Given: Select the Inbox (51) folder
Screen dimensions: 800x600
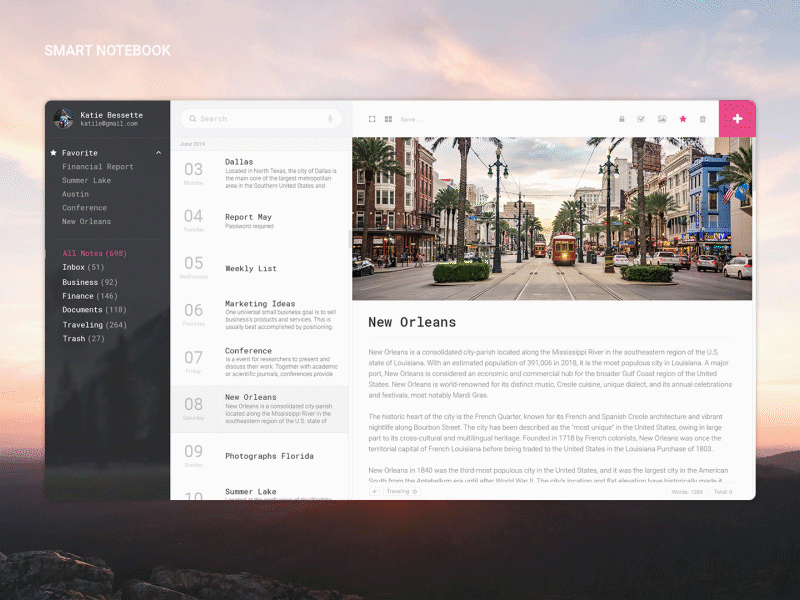Looking at the screenshot, I should [83, 267].
